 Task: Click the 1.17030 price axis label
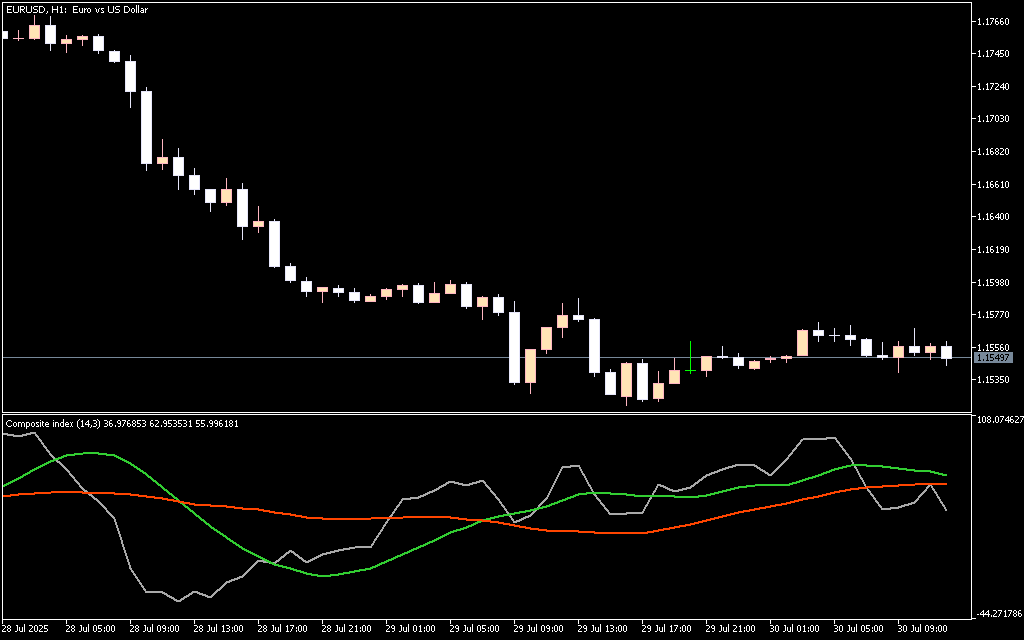coord(993,119)
